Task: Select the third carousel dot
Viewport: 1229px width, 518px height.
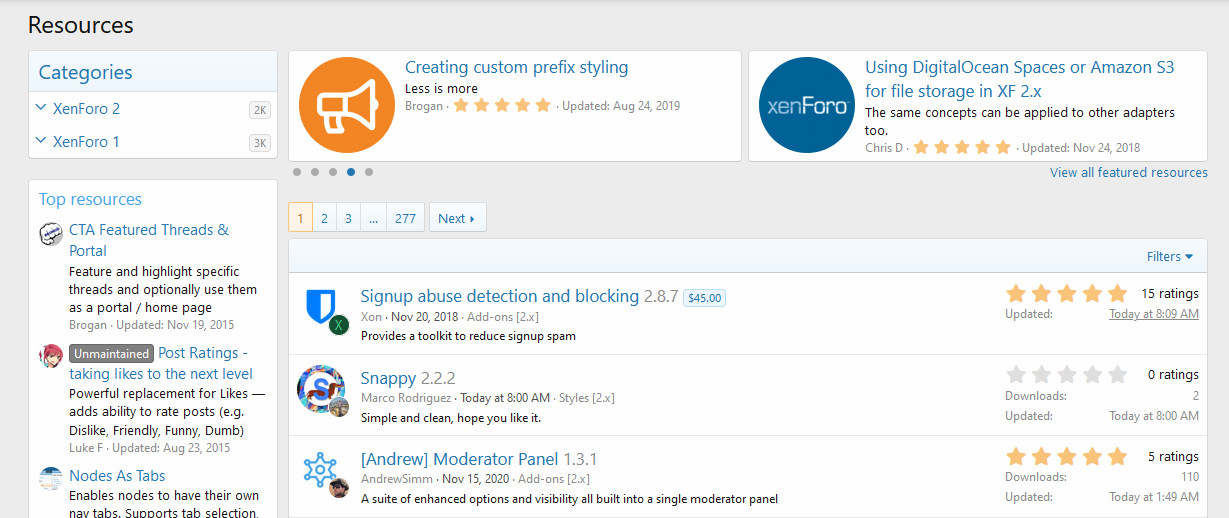Action: (333, 172)
